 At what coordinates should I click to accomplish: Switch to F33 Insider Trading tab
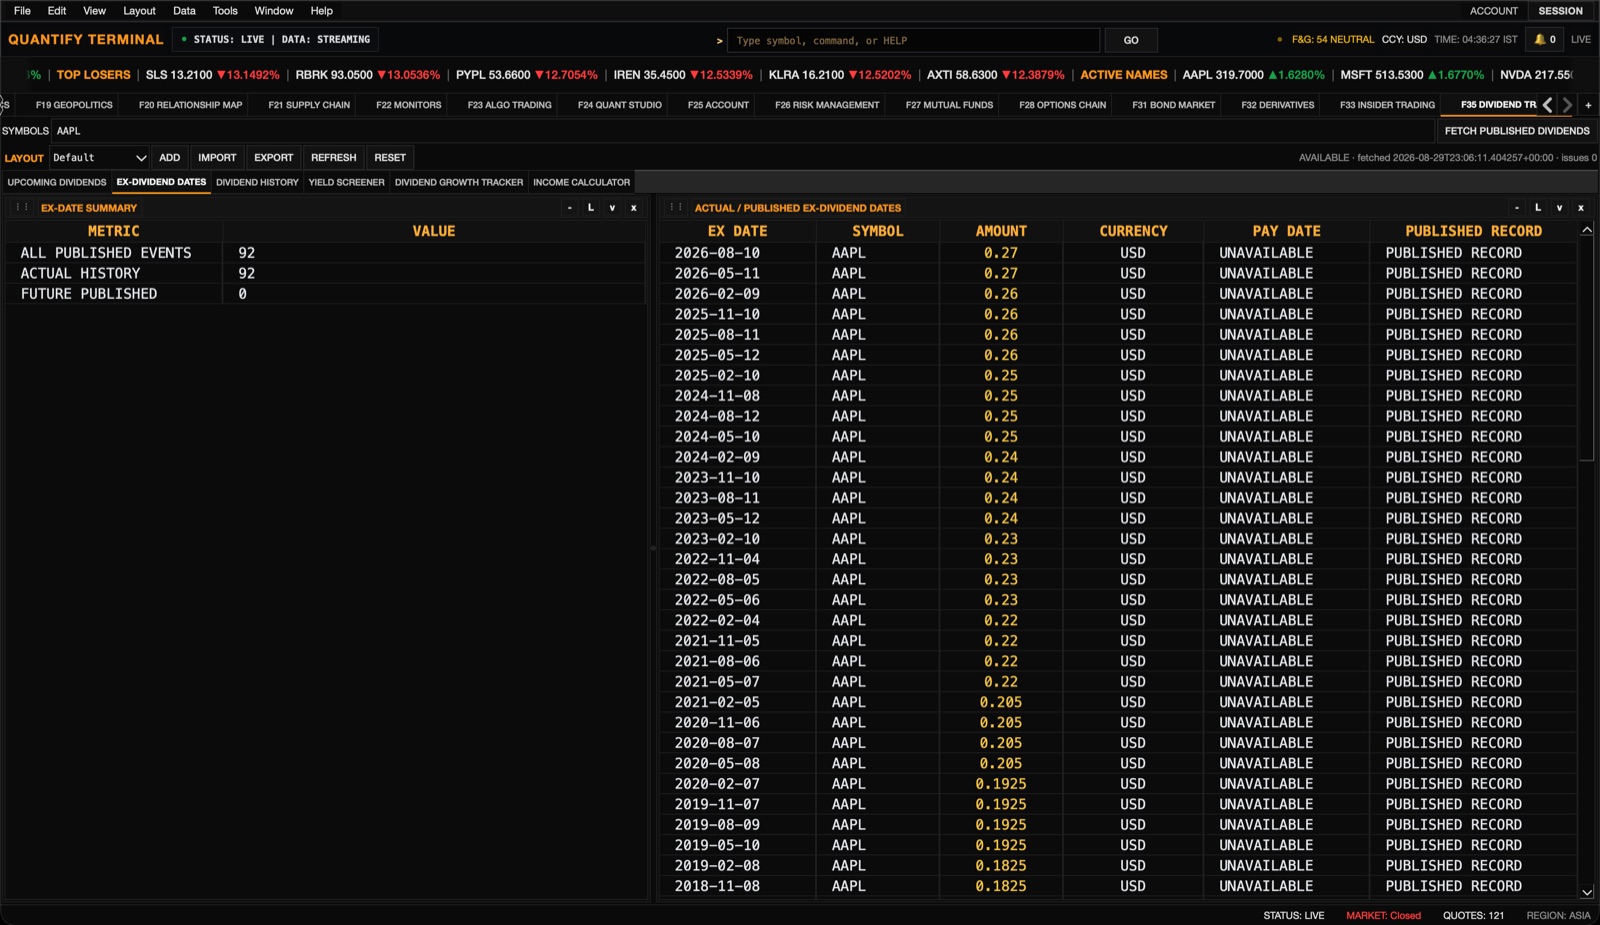(1387, 105)
